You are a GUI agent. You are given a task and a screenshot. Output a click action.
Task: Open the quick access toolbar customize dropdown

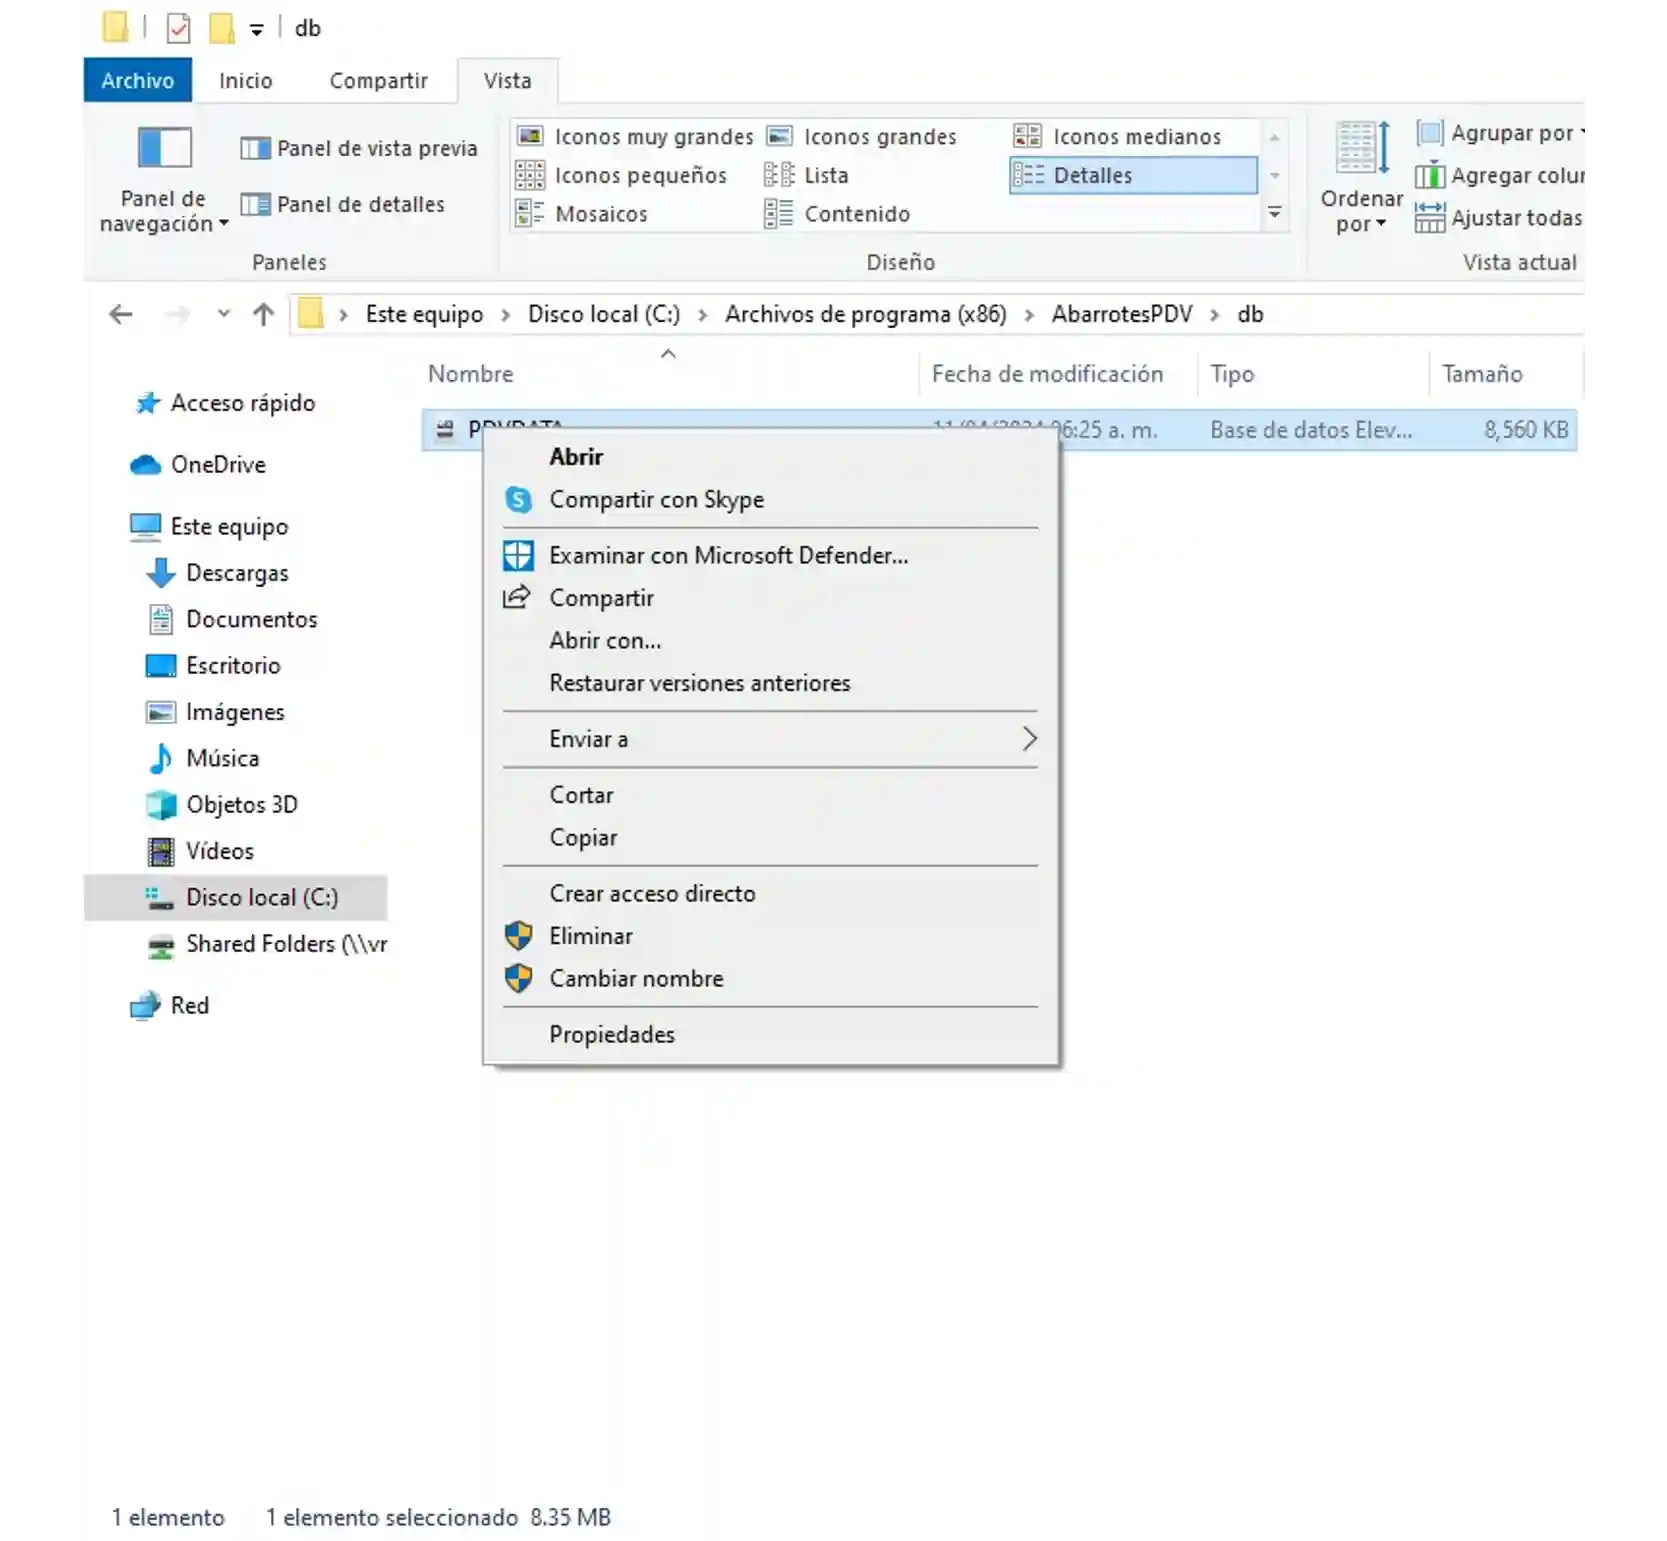pyautogui.click(x=257, y=29)
